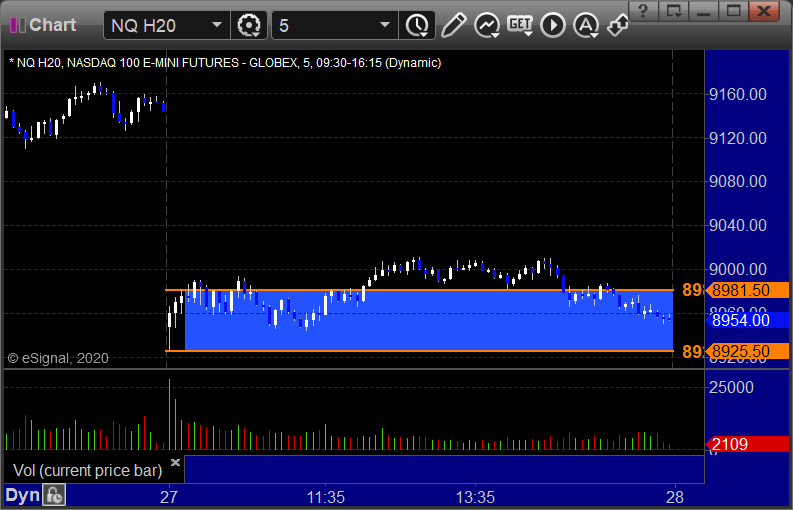The height and width of the screenshot is (510, 793).
Task: Click the 8981.50 price marker
Action: pos(748,290)
